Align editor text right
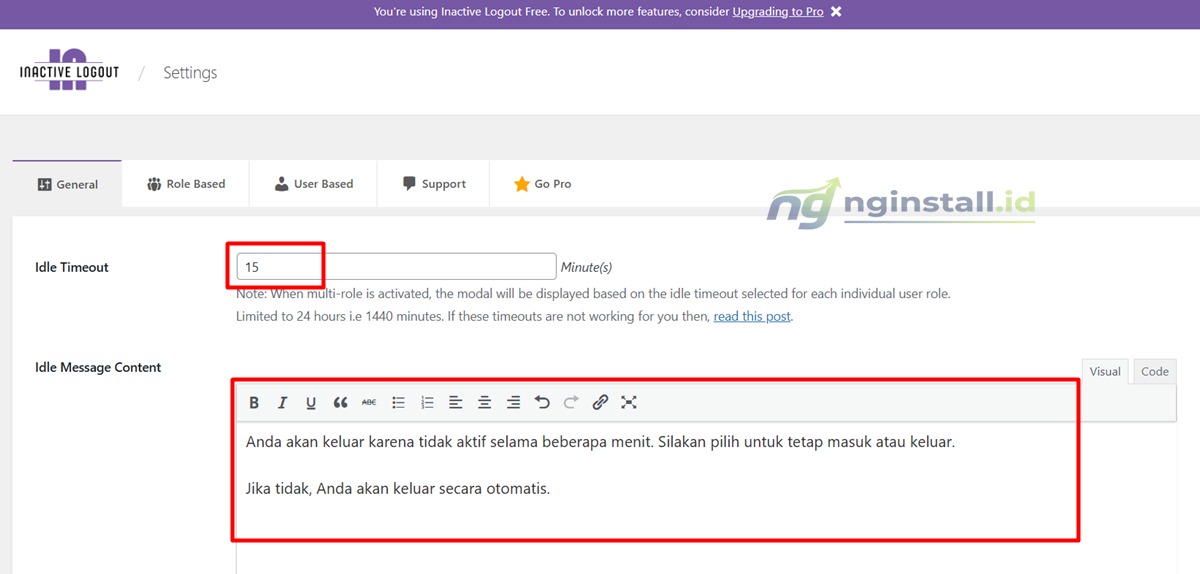This screenshot has width=1200, height=574. 513,402
